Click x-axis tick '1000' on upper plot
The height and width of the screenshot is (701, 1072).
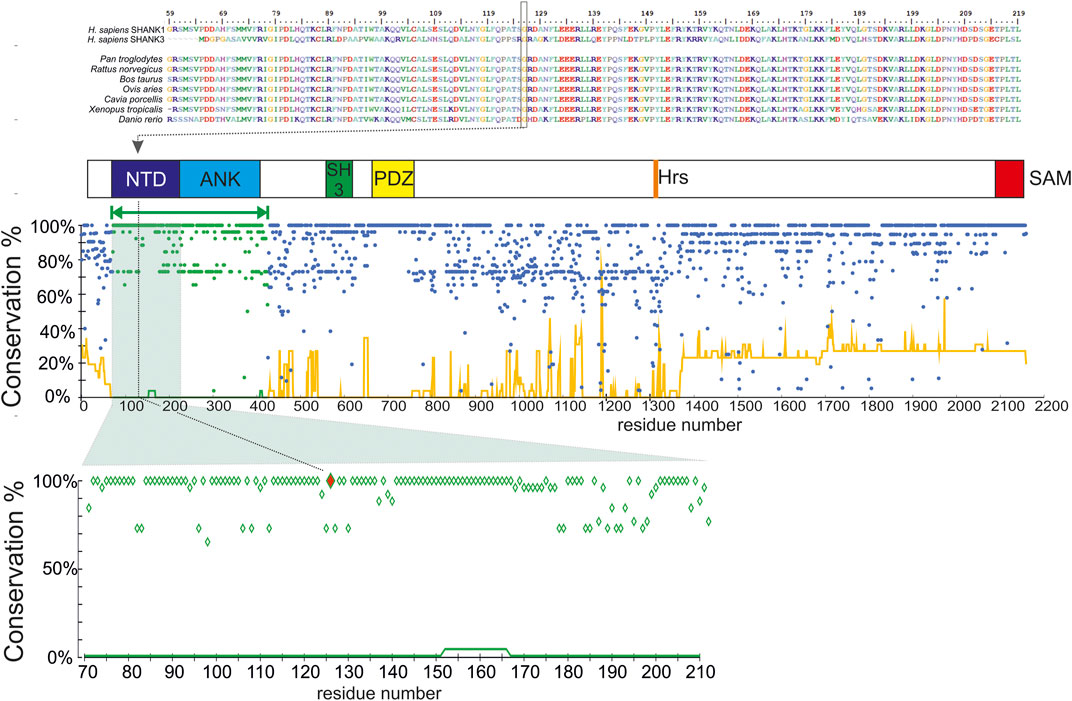[x=526, y=406]
